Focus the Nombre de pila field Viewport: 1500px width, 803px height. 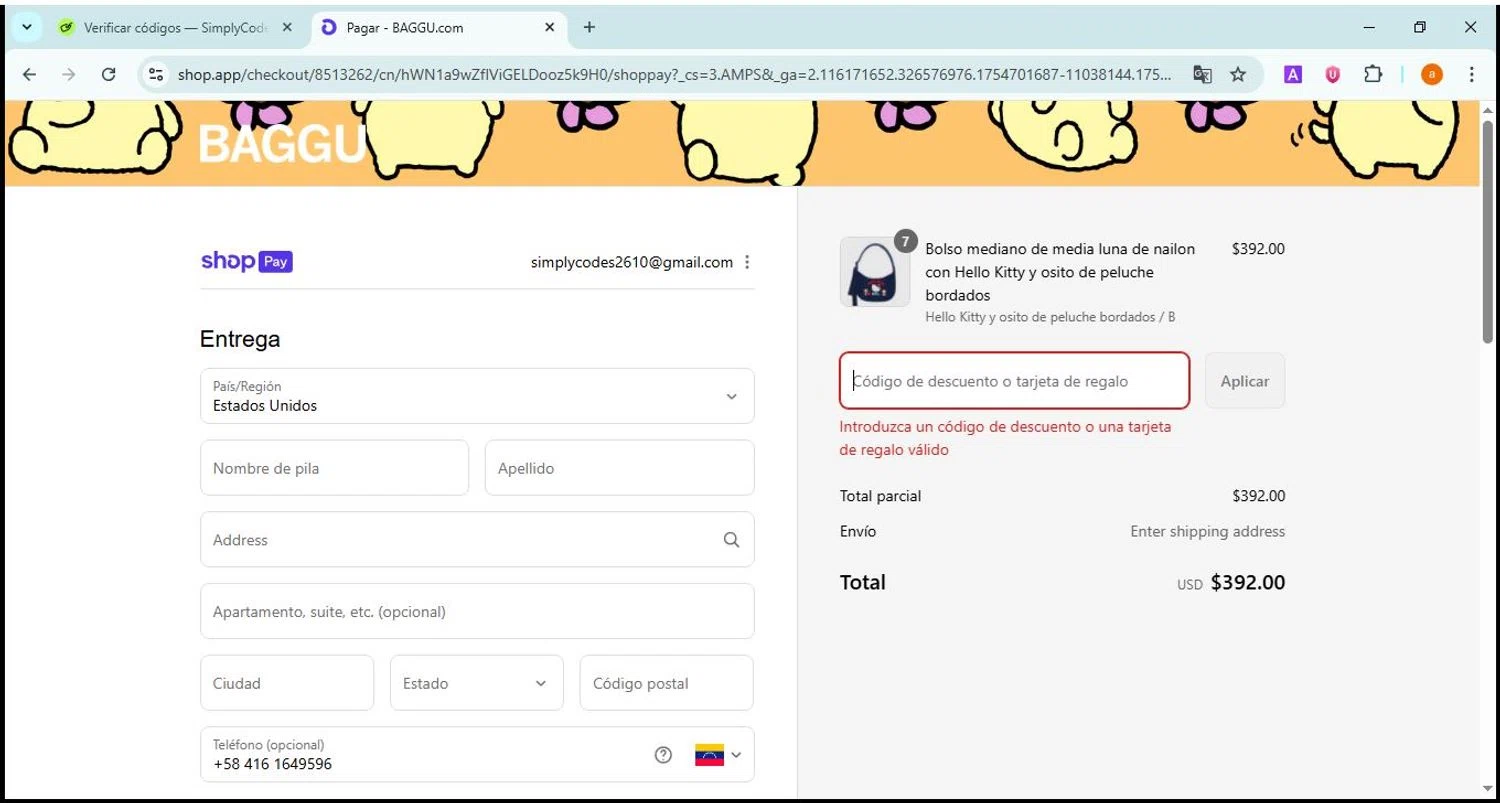point(334,468)
